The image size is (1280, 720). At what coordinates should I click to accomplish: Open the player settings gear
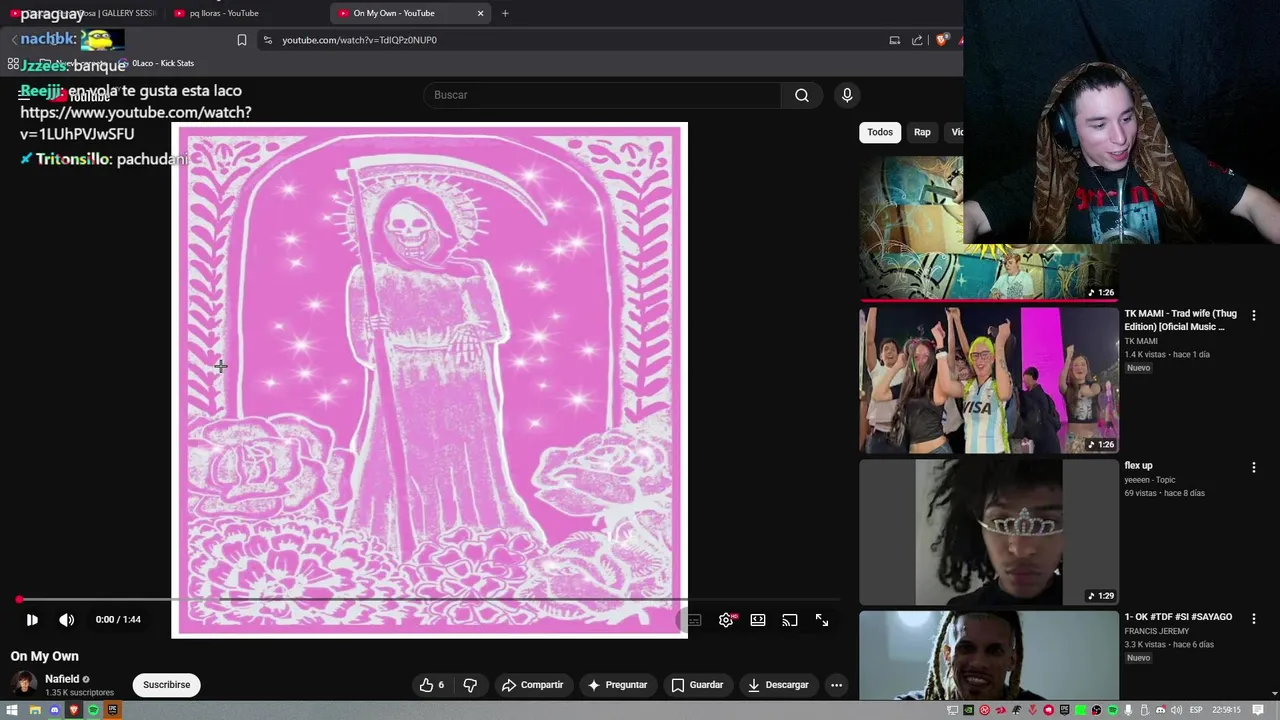click(726, 620)
